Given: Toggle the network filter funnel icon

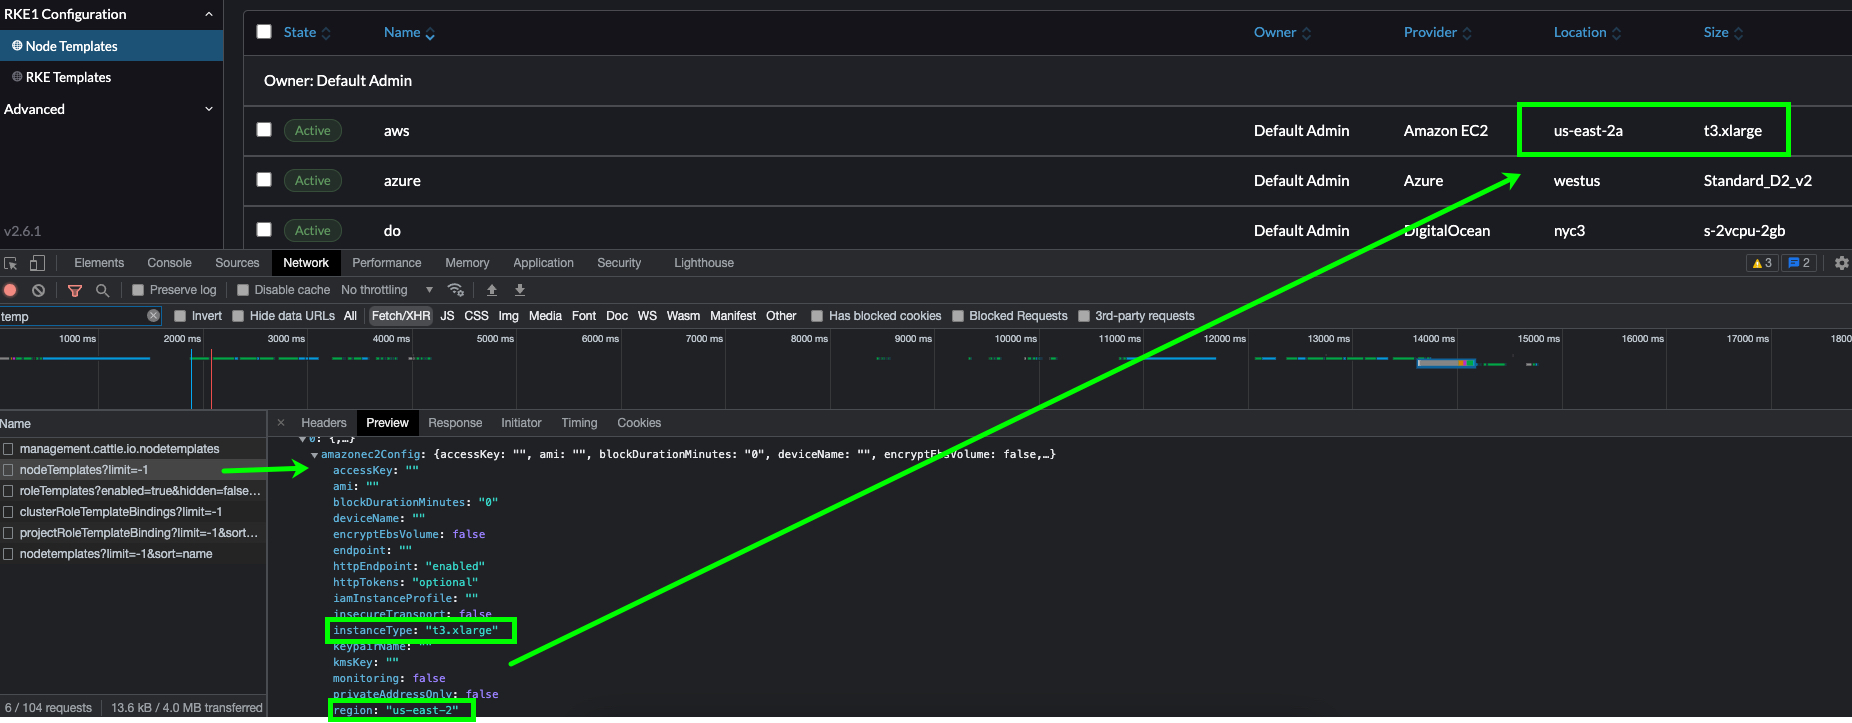Looking at the screenshot, I should [75, 290].
